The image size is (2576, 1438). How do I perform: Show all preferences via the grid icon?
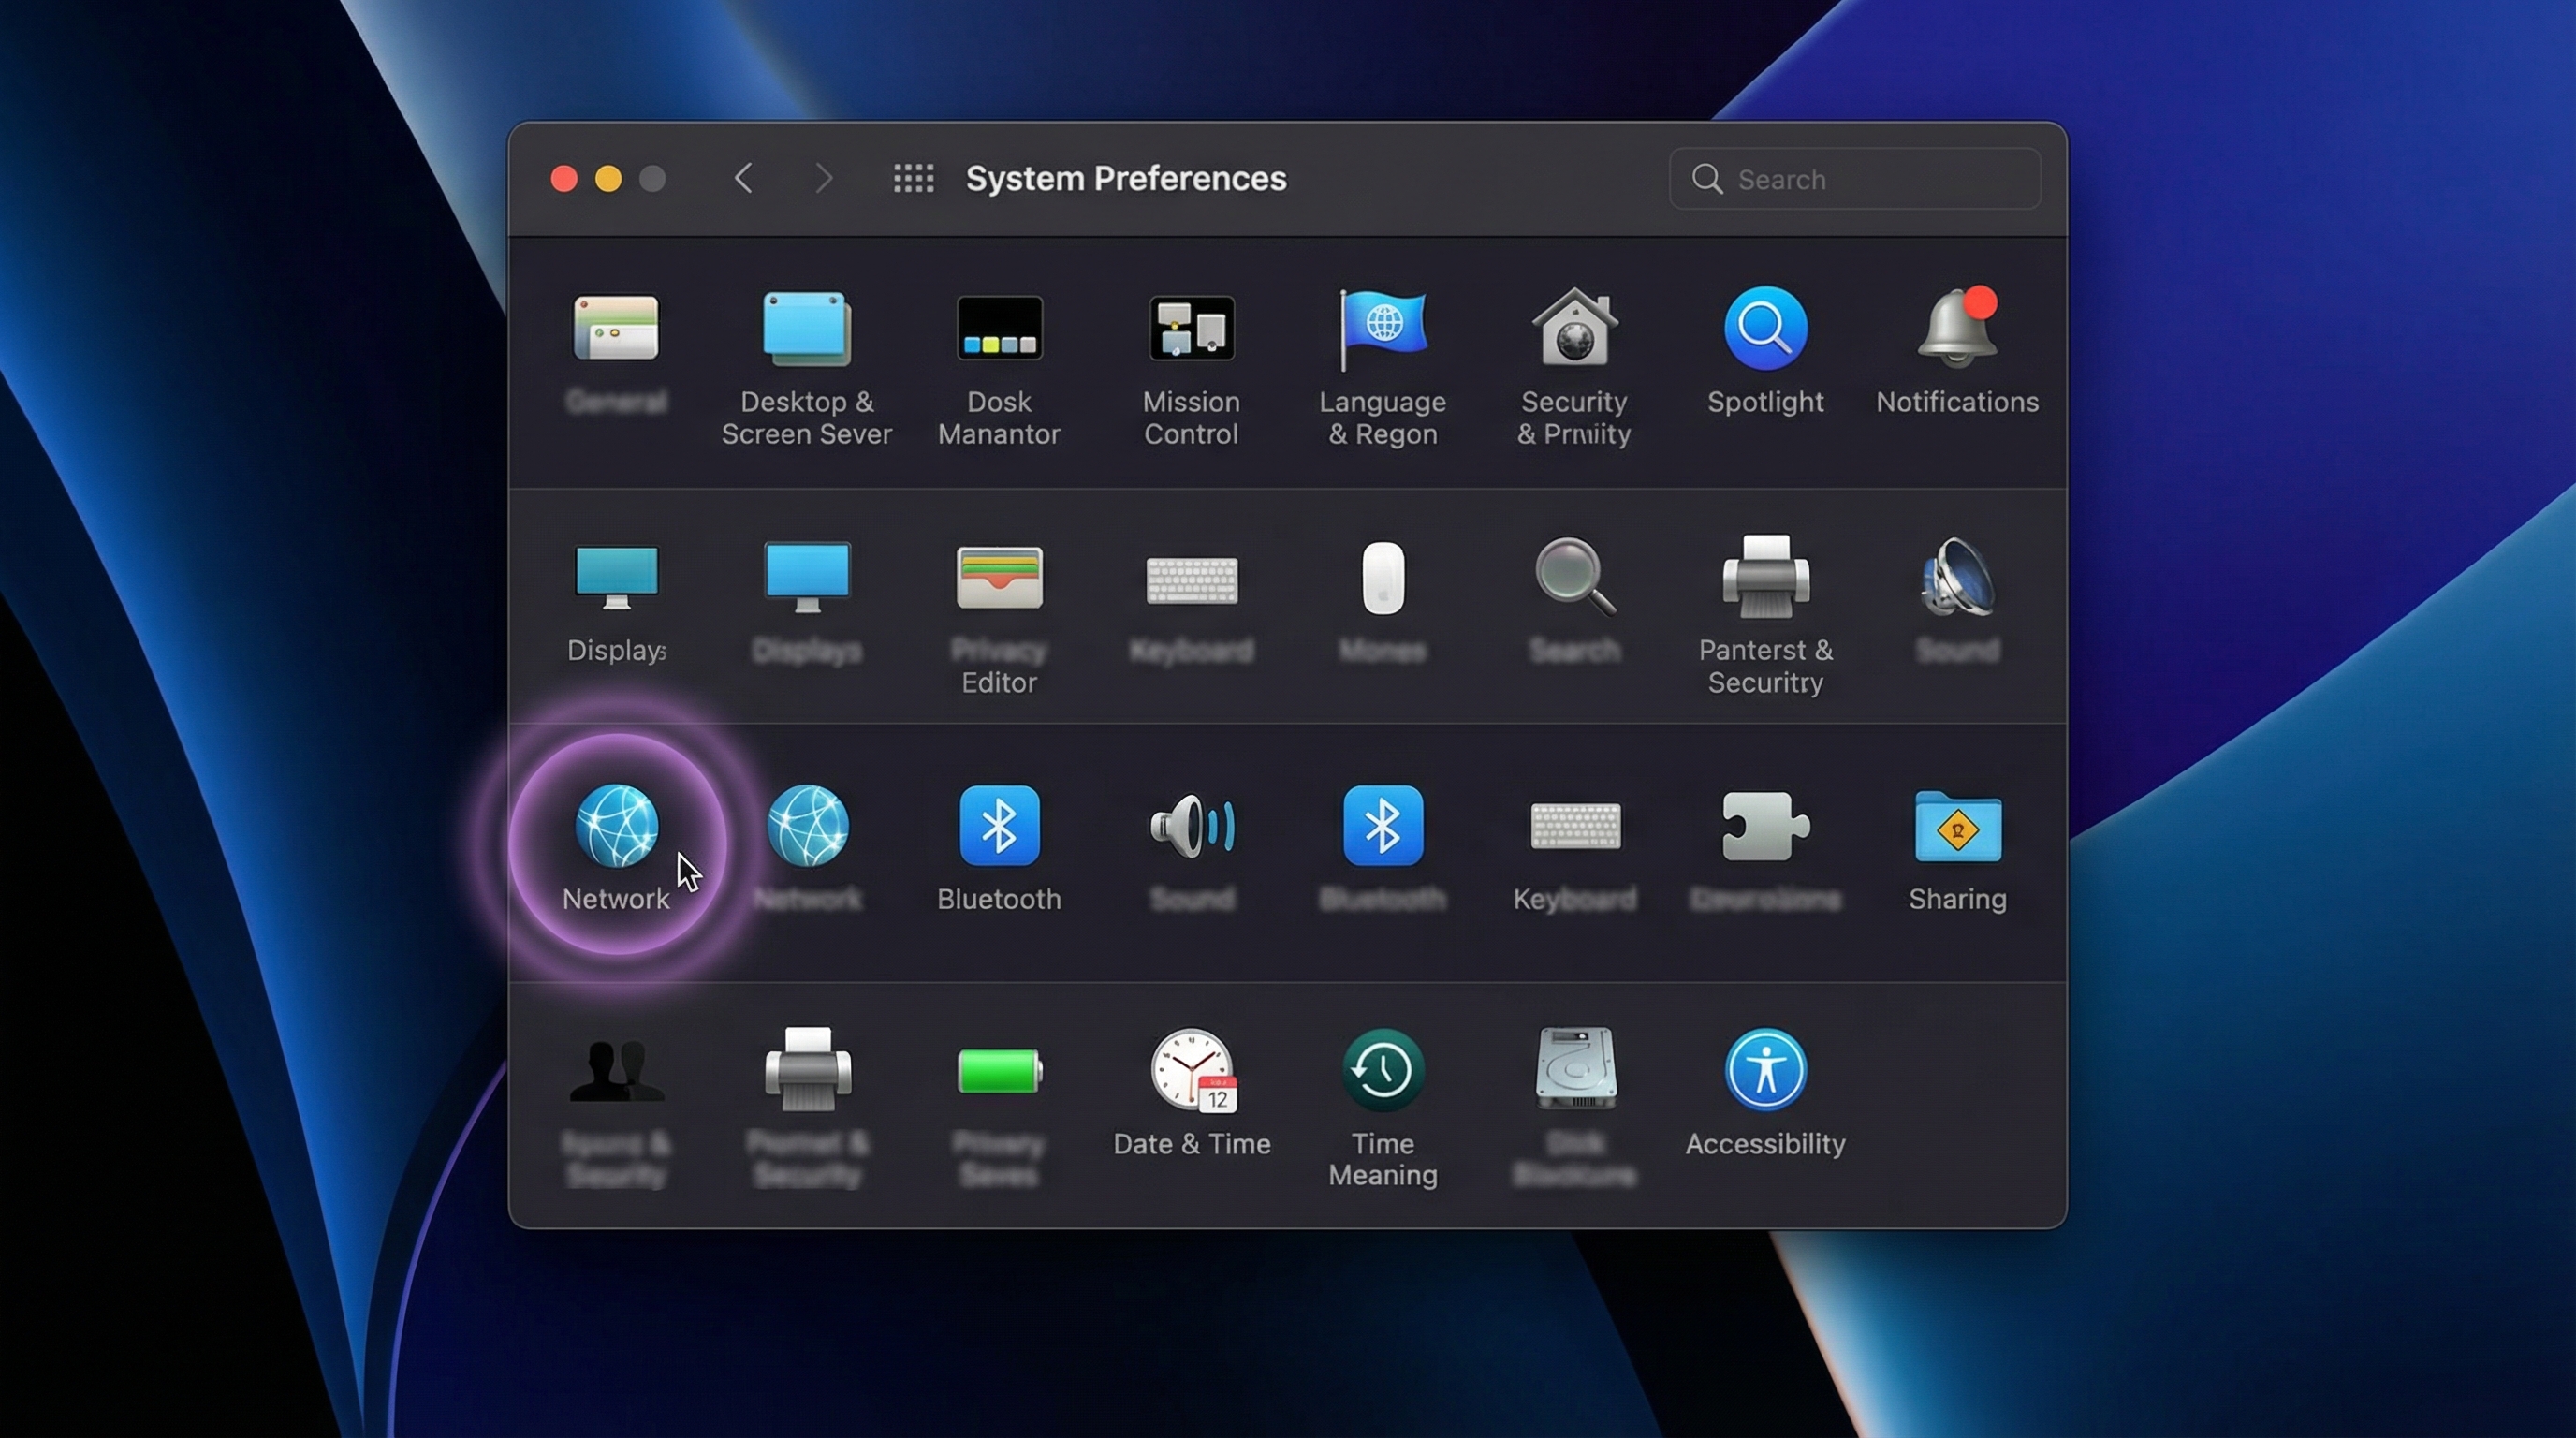912,178
